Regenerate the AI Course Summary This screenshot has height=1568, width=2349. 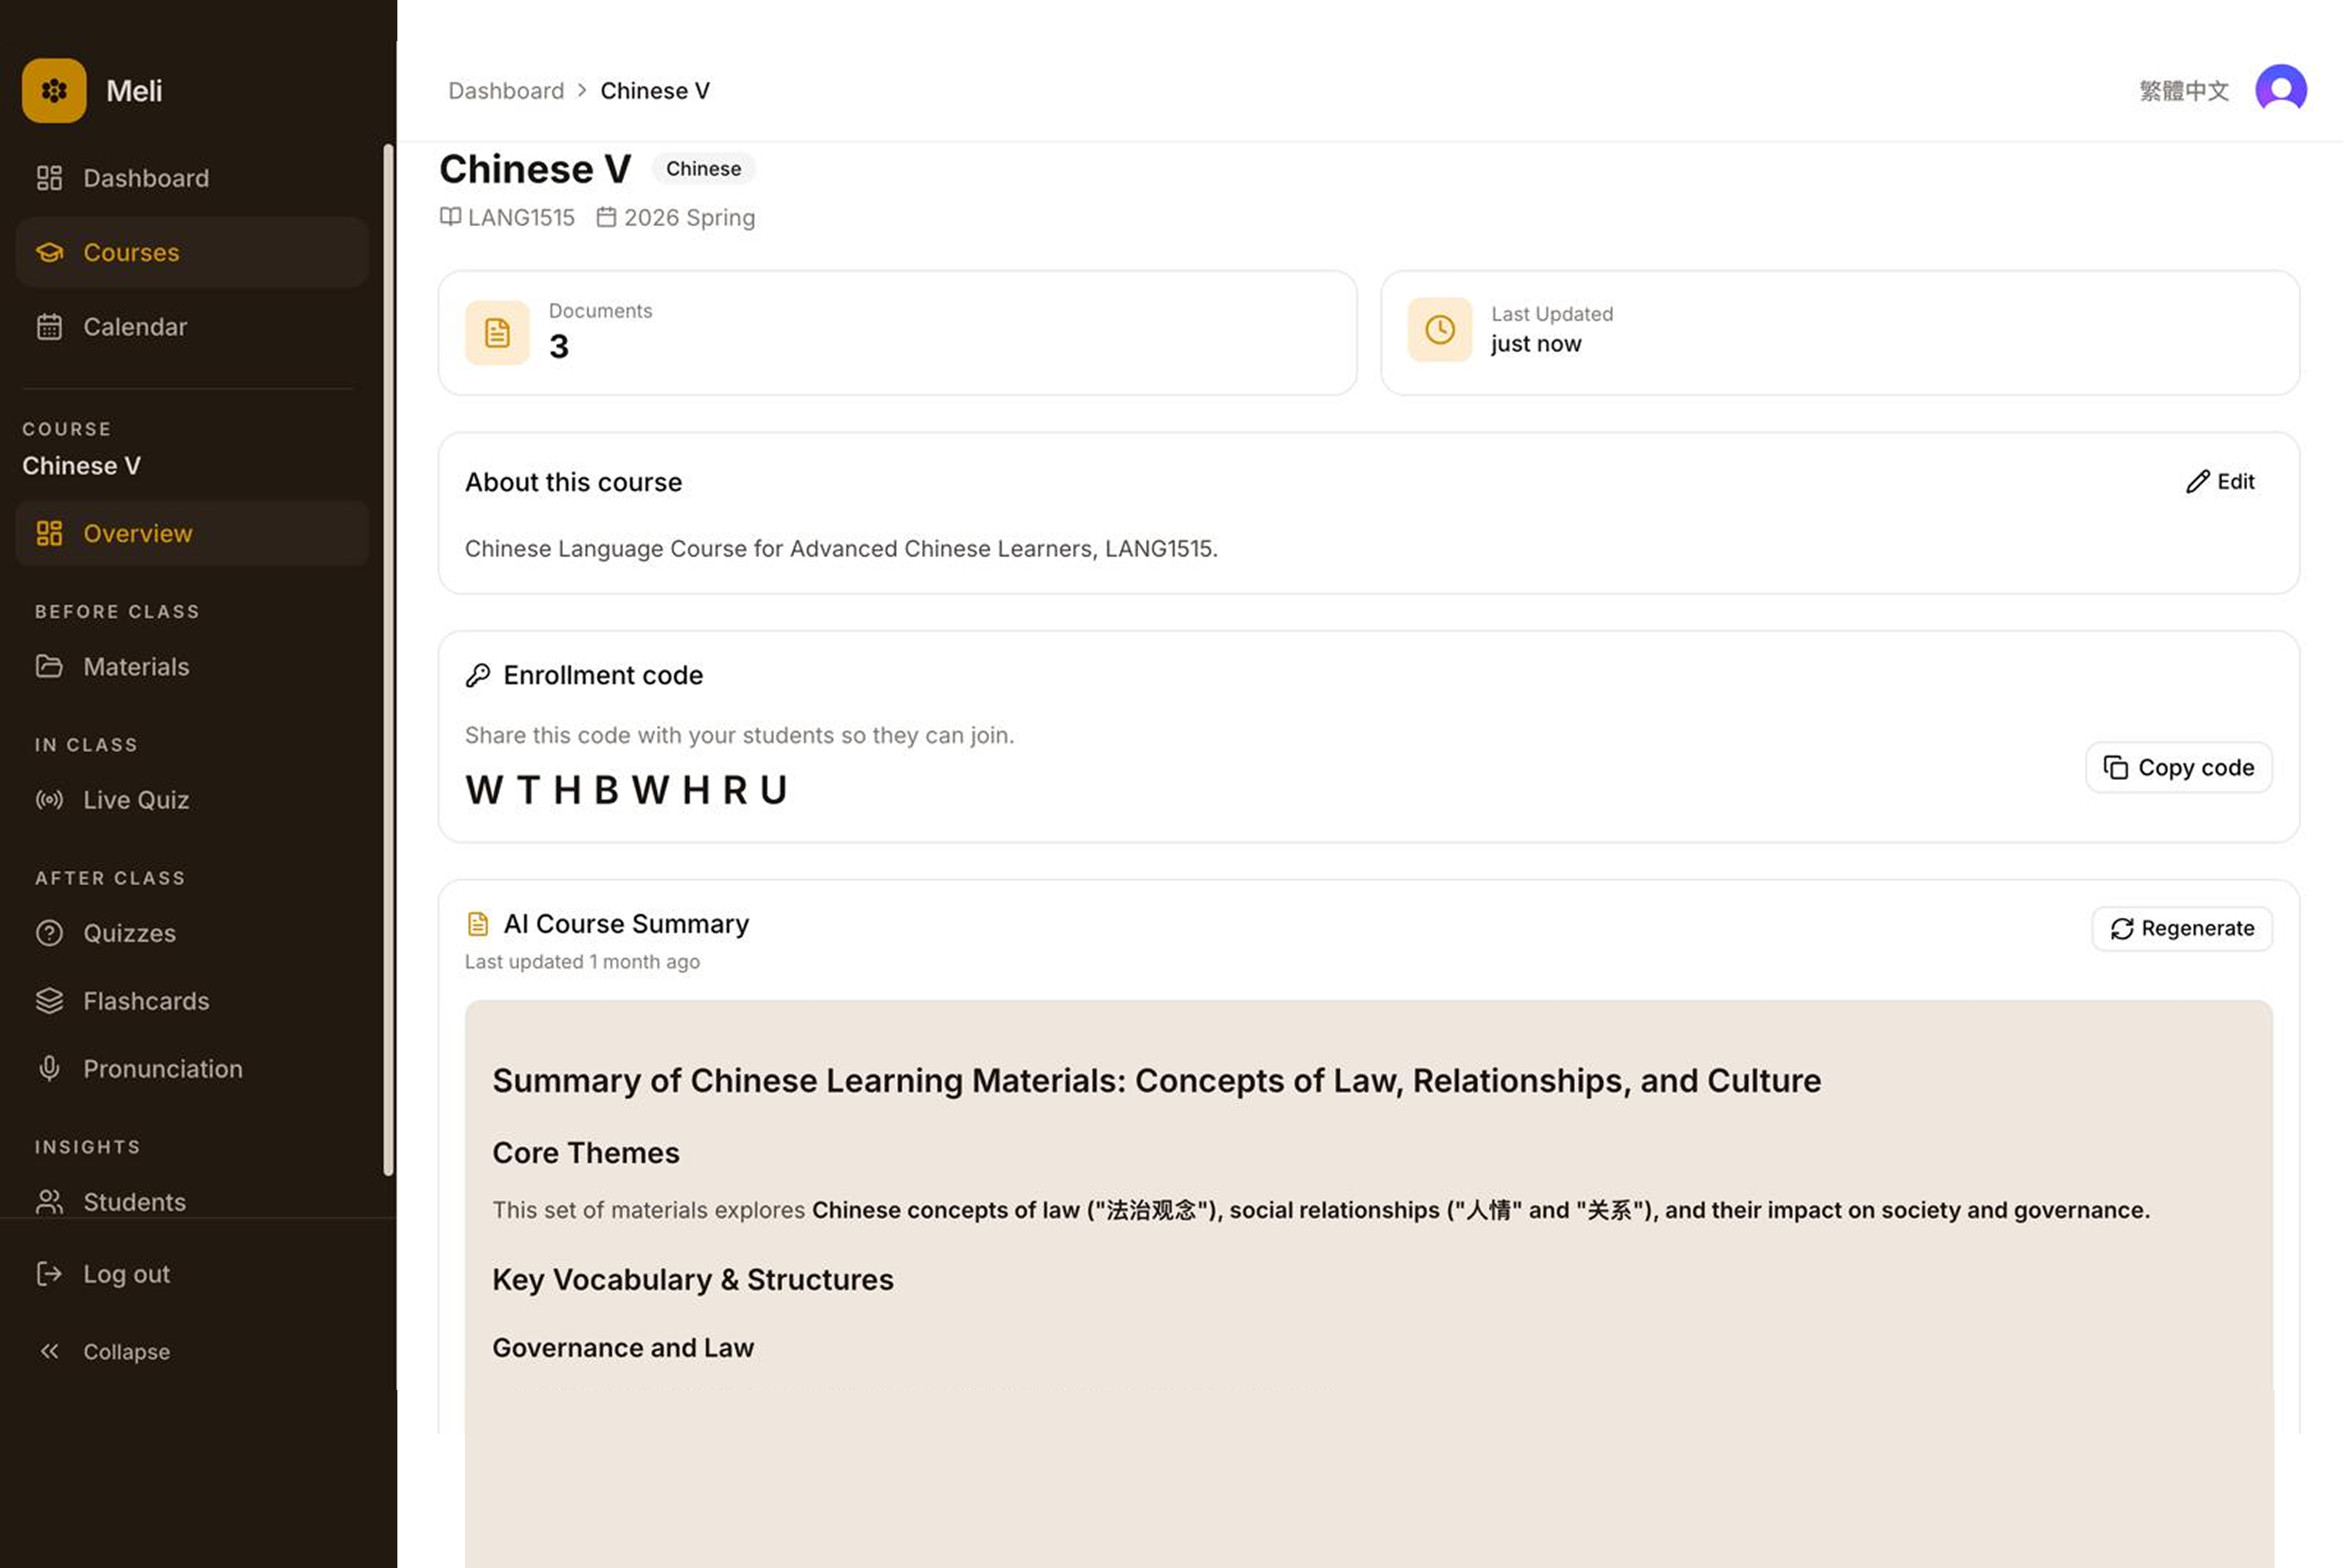click(2181, 929)
